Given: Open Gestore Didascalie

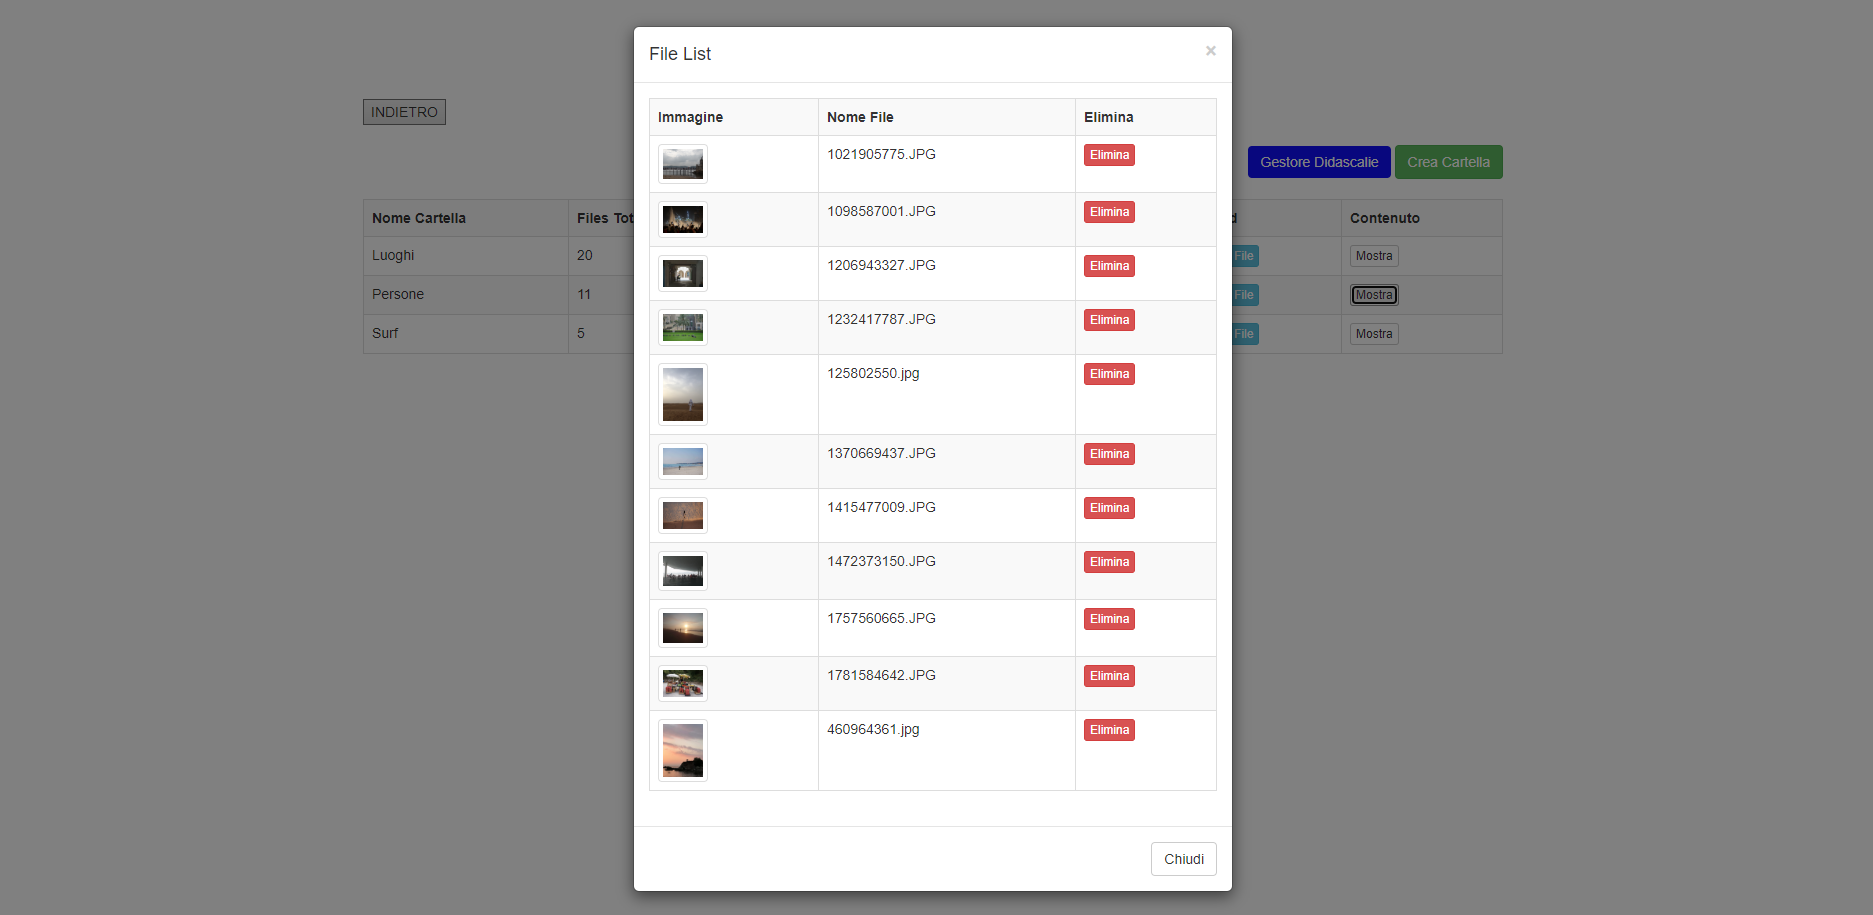Looking at the screenshot, I should pyautogui.click(x=1319, y=162).
